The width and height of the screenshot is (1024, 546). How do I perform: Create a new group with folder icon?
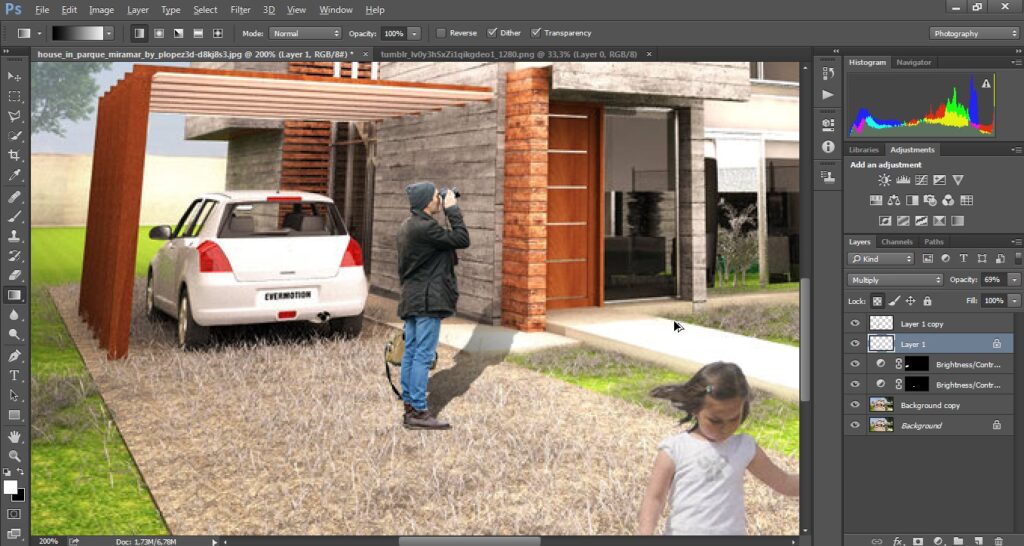tap(957, 540)
